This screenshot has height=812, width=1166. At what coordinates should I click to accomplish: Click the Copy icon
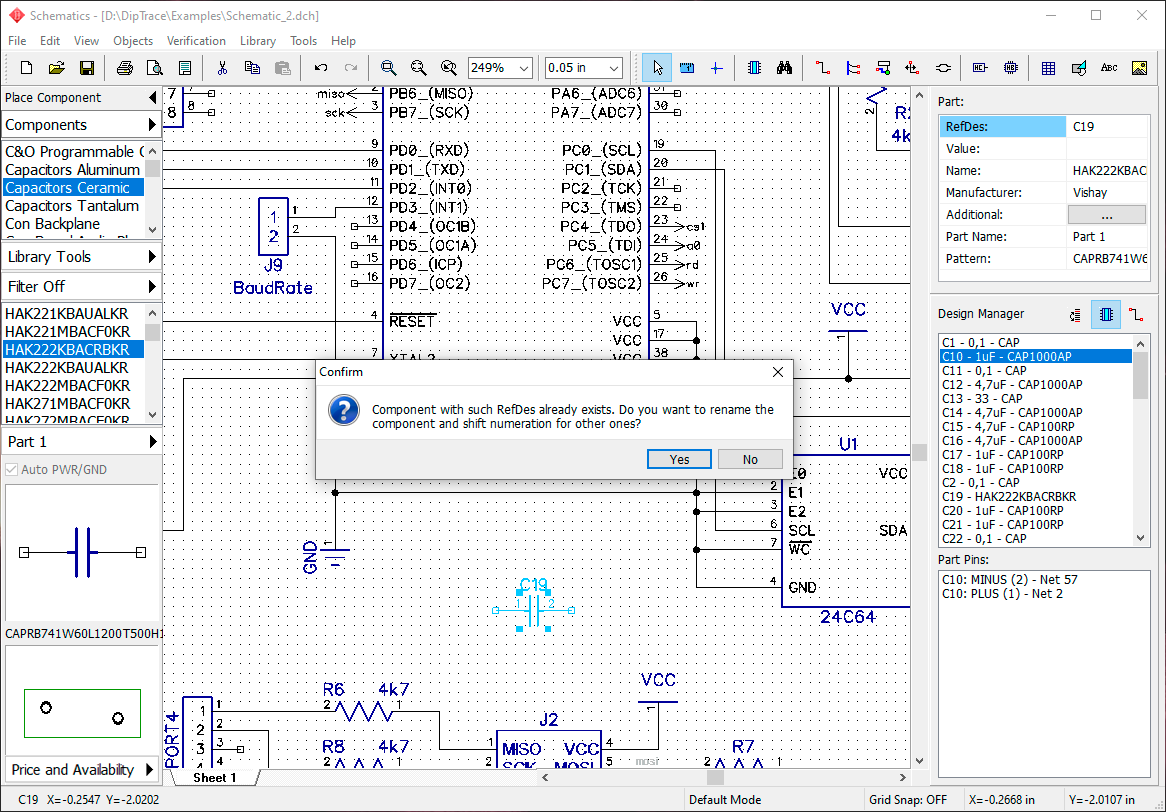252,68
